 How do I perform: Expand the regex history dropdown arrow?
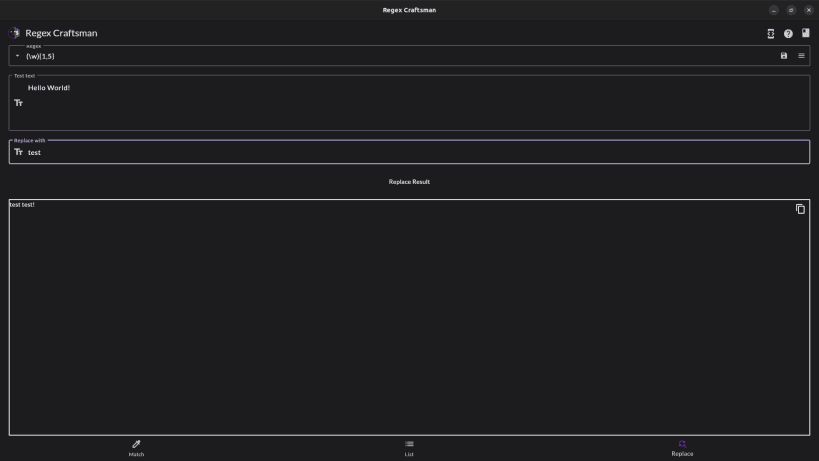17,56
